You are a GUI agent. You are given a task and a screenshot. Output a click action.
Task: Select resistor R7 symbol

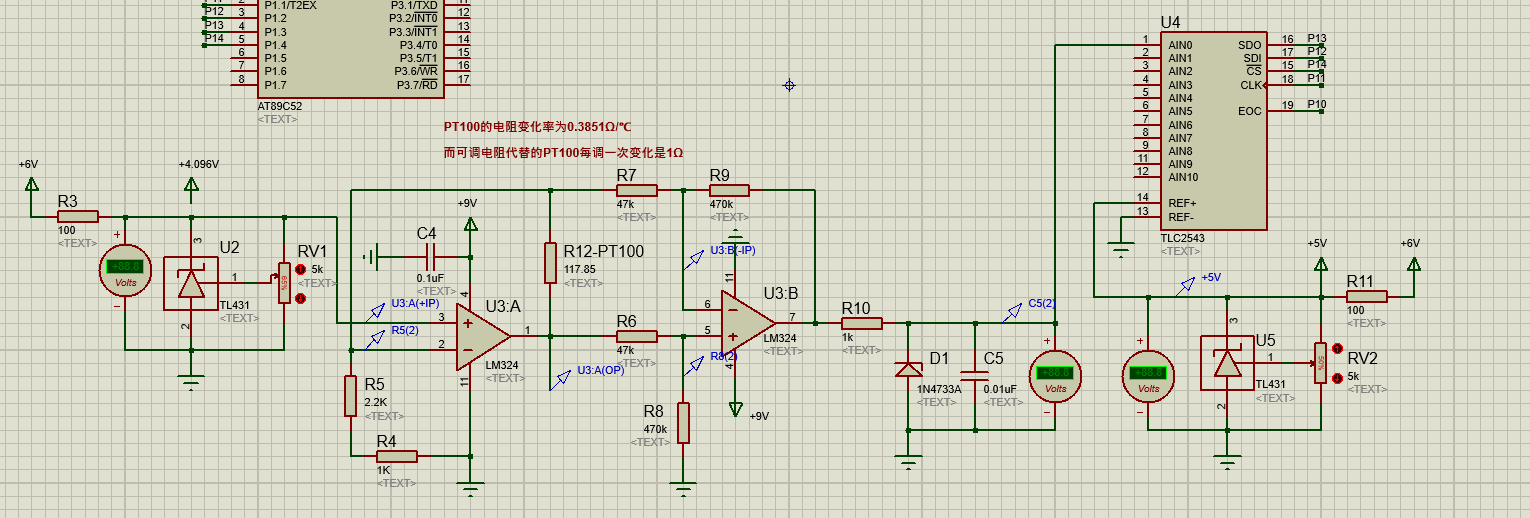point(636,190)
